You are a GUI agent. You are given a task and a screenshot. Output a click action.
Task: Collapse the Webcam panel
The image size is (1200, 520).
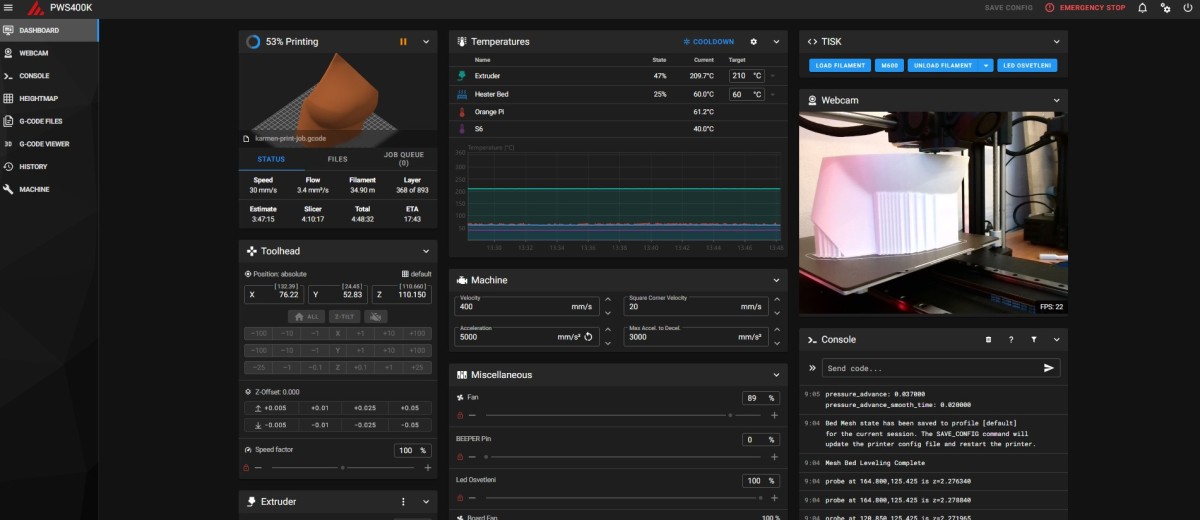[x=1057, y=101]
